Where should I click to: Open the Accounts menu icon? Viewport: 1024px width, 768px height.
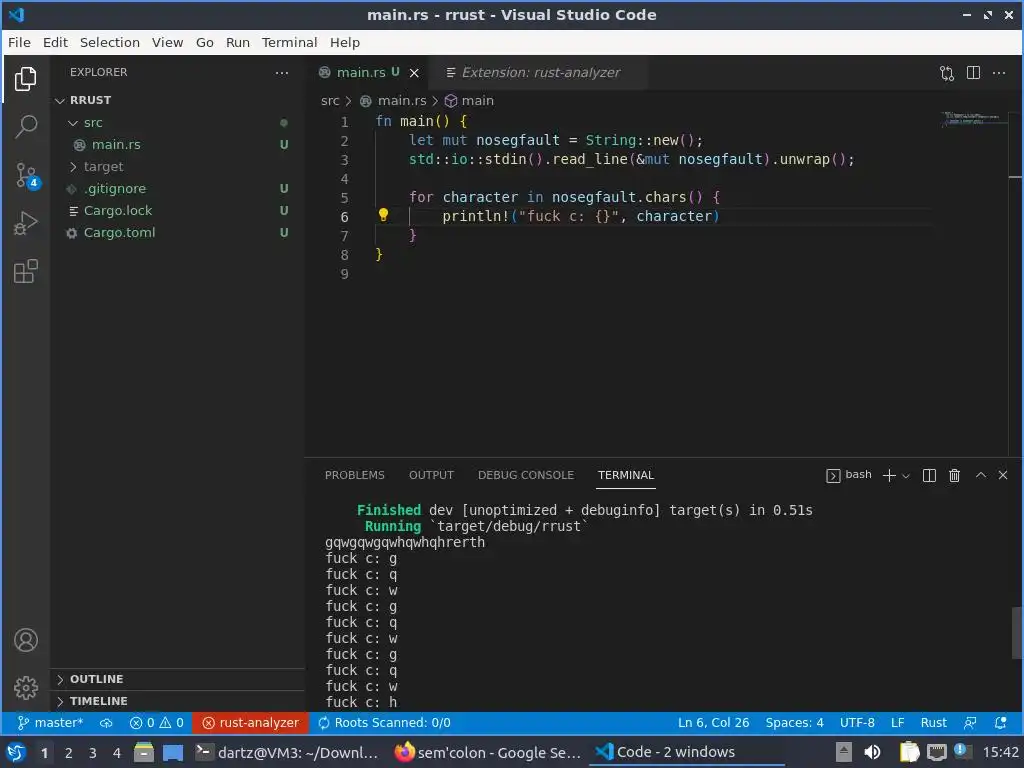pos(25,640)
